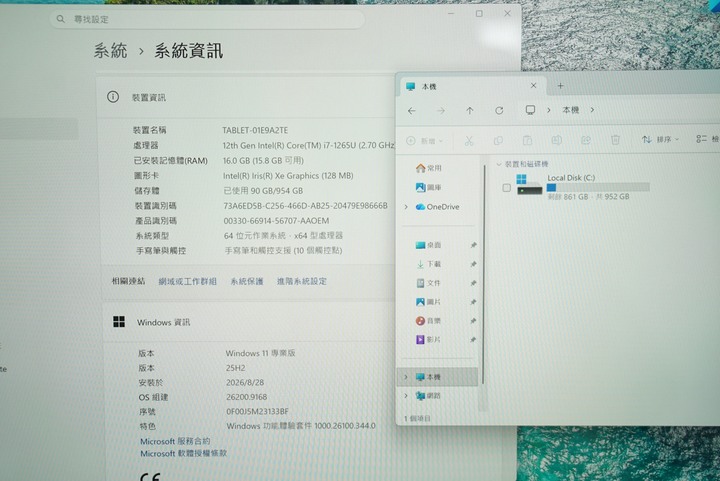Screen dimensions: 720x481
Task: Select device name TABLET-01E9A2TE text
Action: click(x=255, y=130)
